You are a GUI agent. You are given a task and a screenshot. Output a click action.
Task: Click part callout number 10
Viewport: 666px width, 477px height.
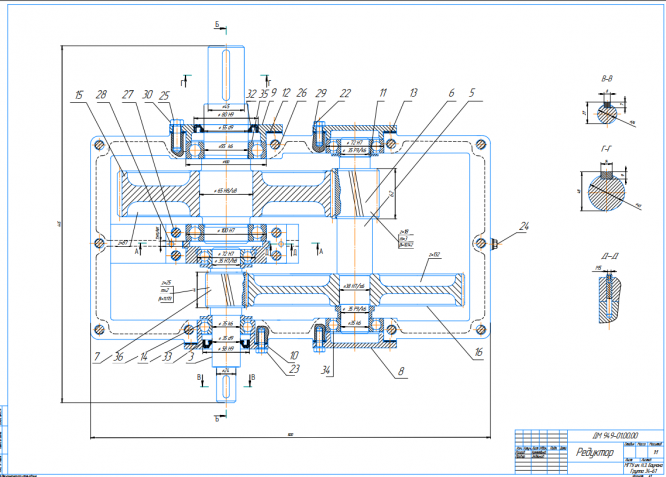click(294, 355)
